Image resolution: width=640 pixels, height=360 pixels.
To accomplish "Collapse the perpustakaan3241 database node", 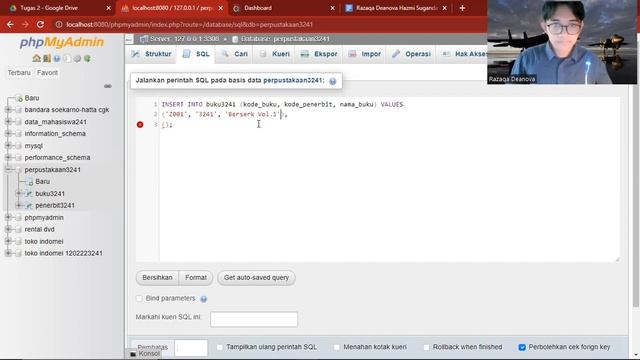I will (8, 169).
